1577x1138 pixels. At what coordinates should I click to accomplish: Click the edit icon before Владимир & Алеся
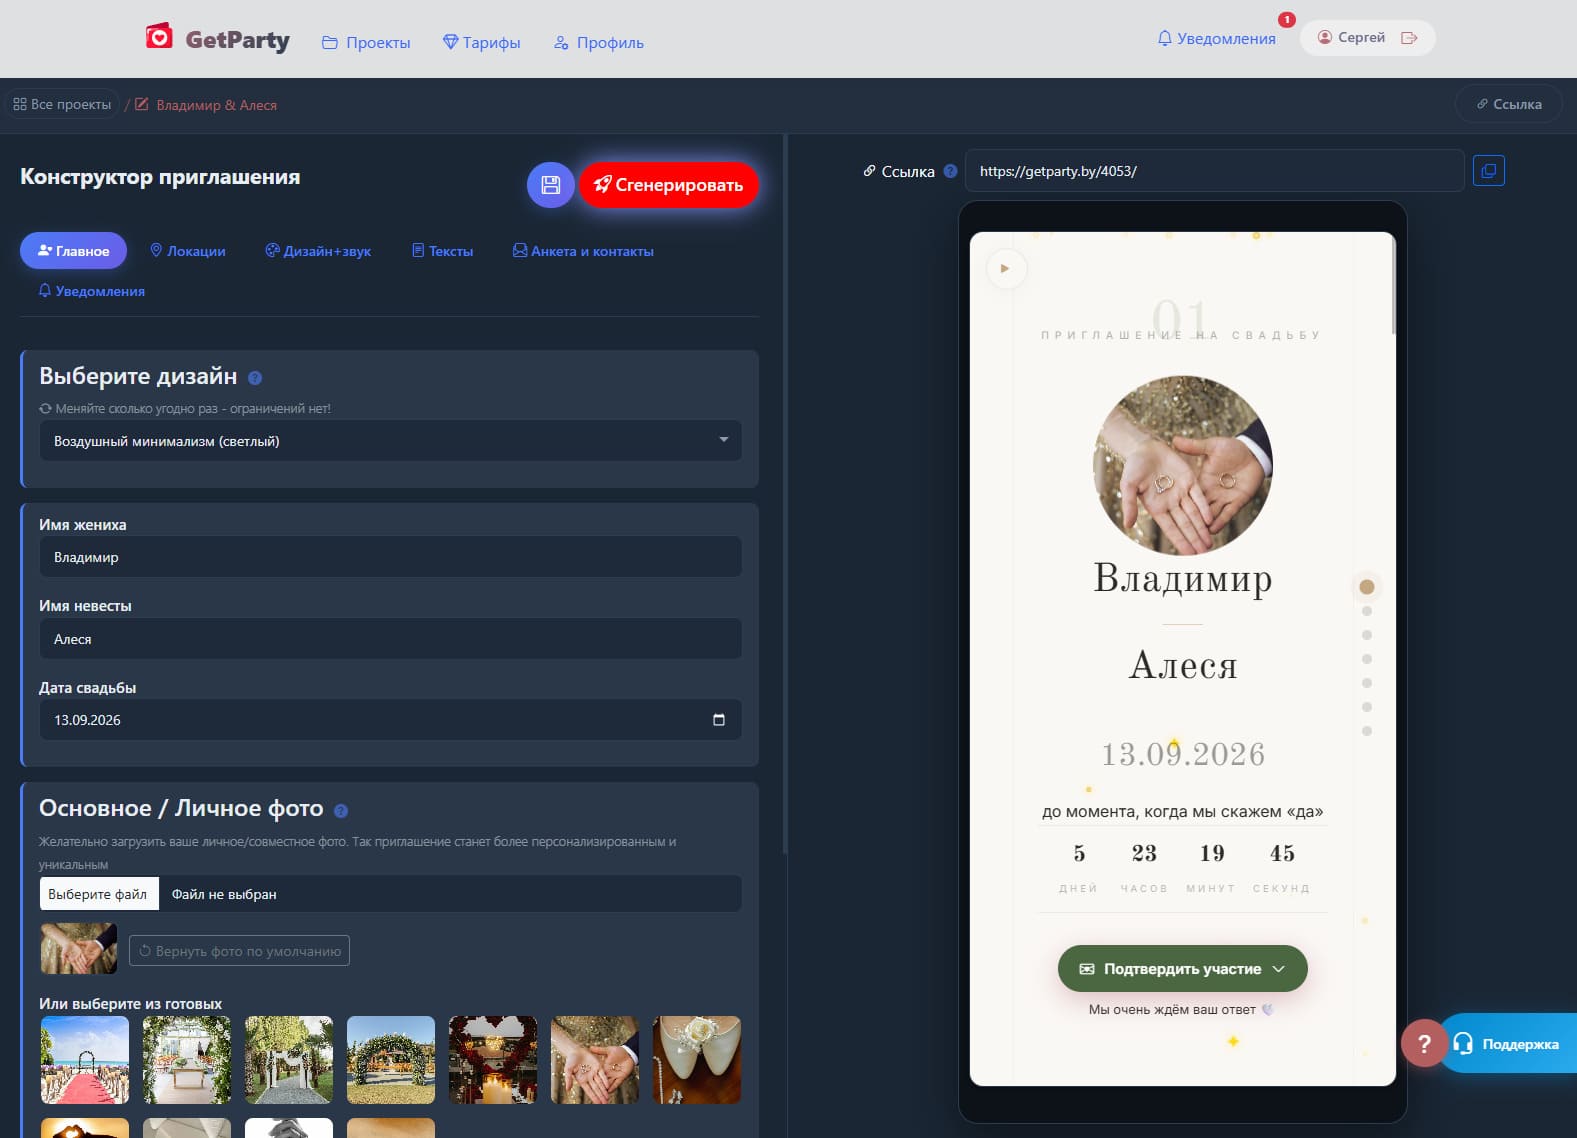pyautogui.click(x=142, y=104)
